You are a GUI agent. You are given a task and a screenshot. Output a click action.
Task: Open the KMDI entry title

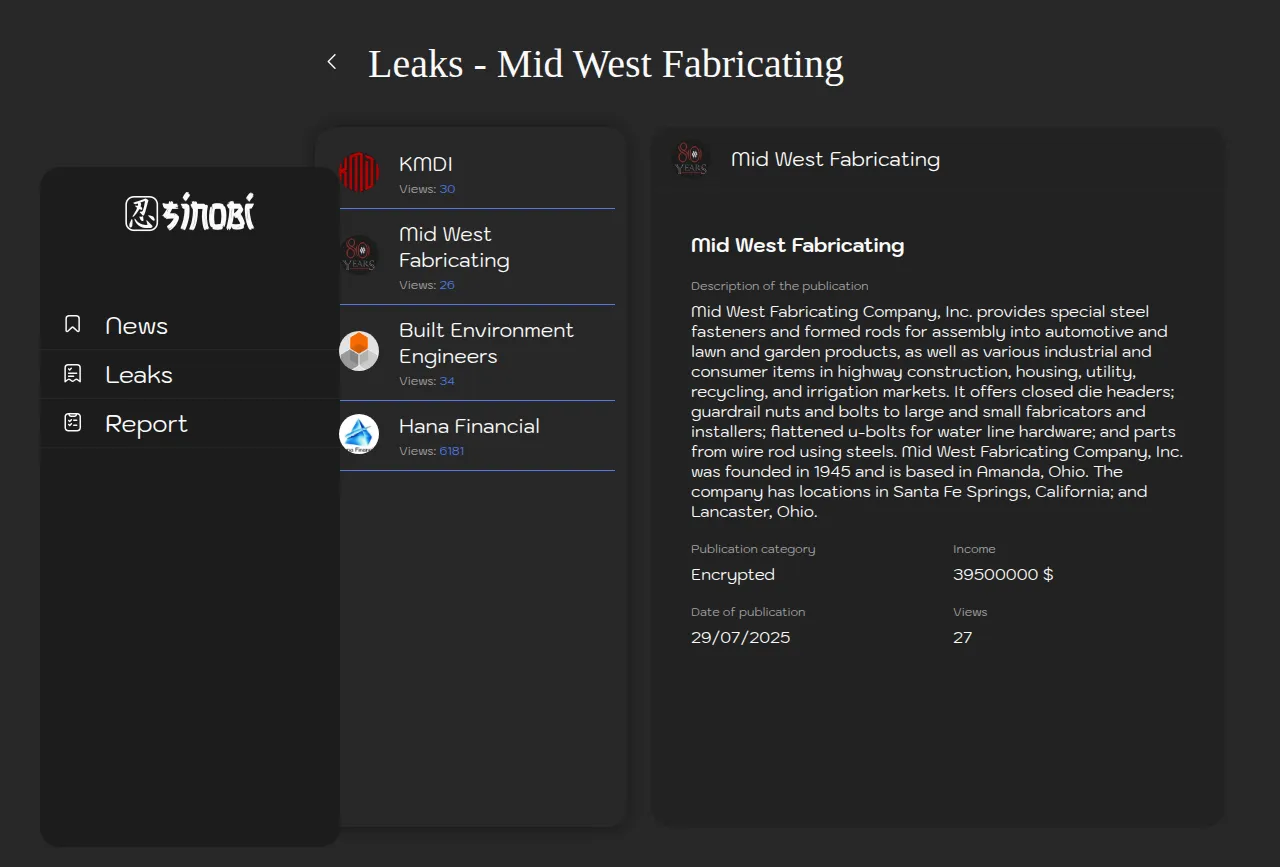click(x=426, y=164)
